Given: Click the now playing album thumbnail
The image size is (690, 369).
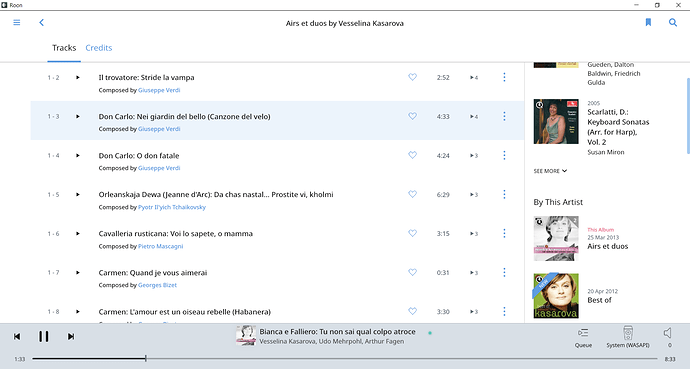Looking at the screenshot, I should pos(246,336).
